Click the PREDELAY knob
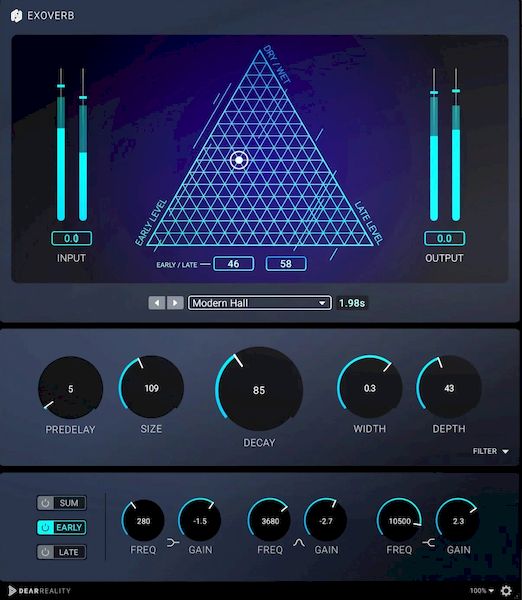The width and height of the screenshot is (522, 600). 70,388
